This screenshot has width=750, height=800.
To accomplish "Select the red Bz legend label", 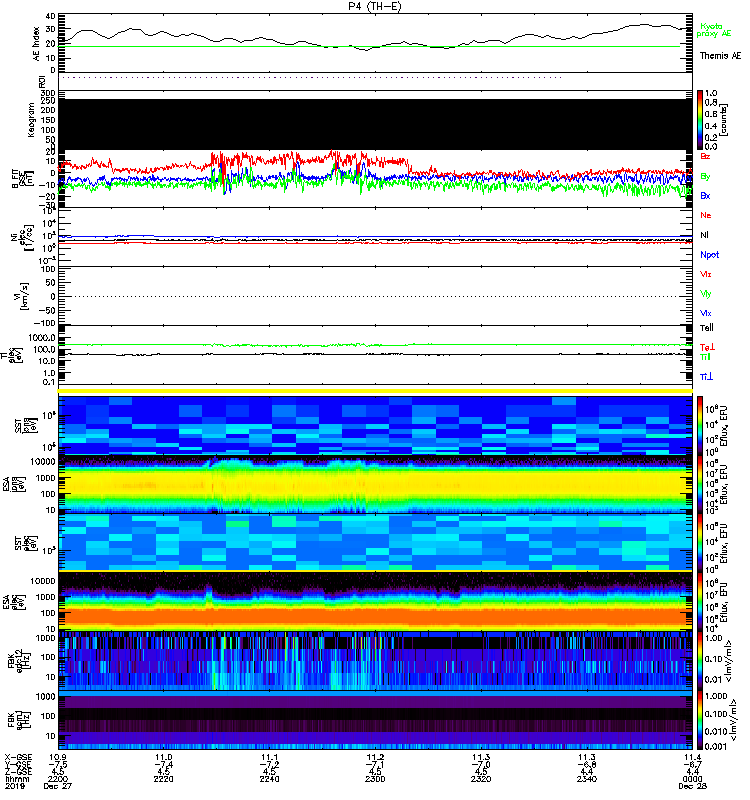I will pos(705,156).
